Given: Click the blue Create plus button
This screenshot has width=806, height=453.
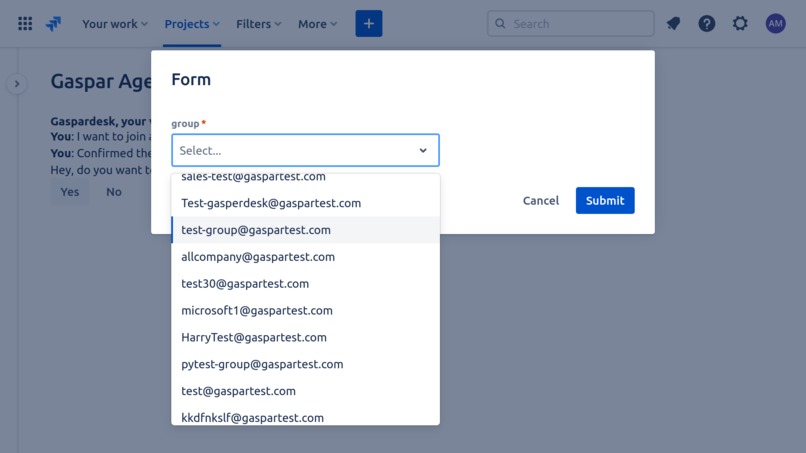Looking at the screenshot, I should (369, 24).
